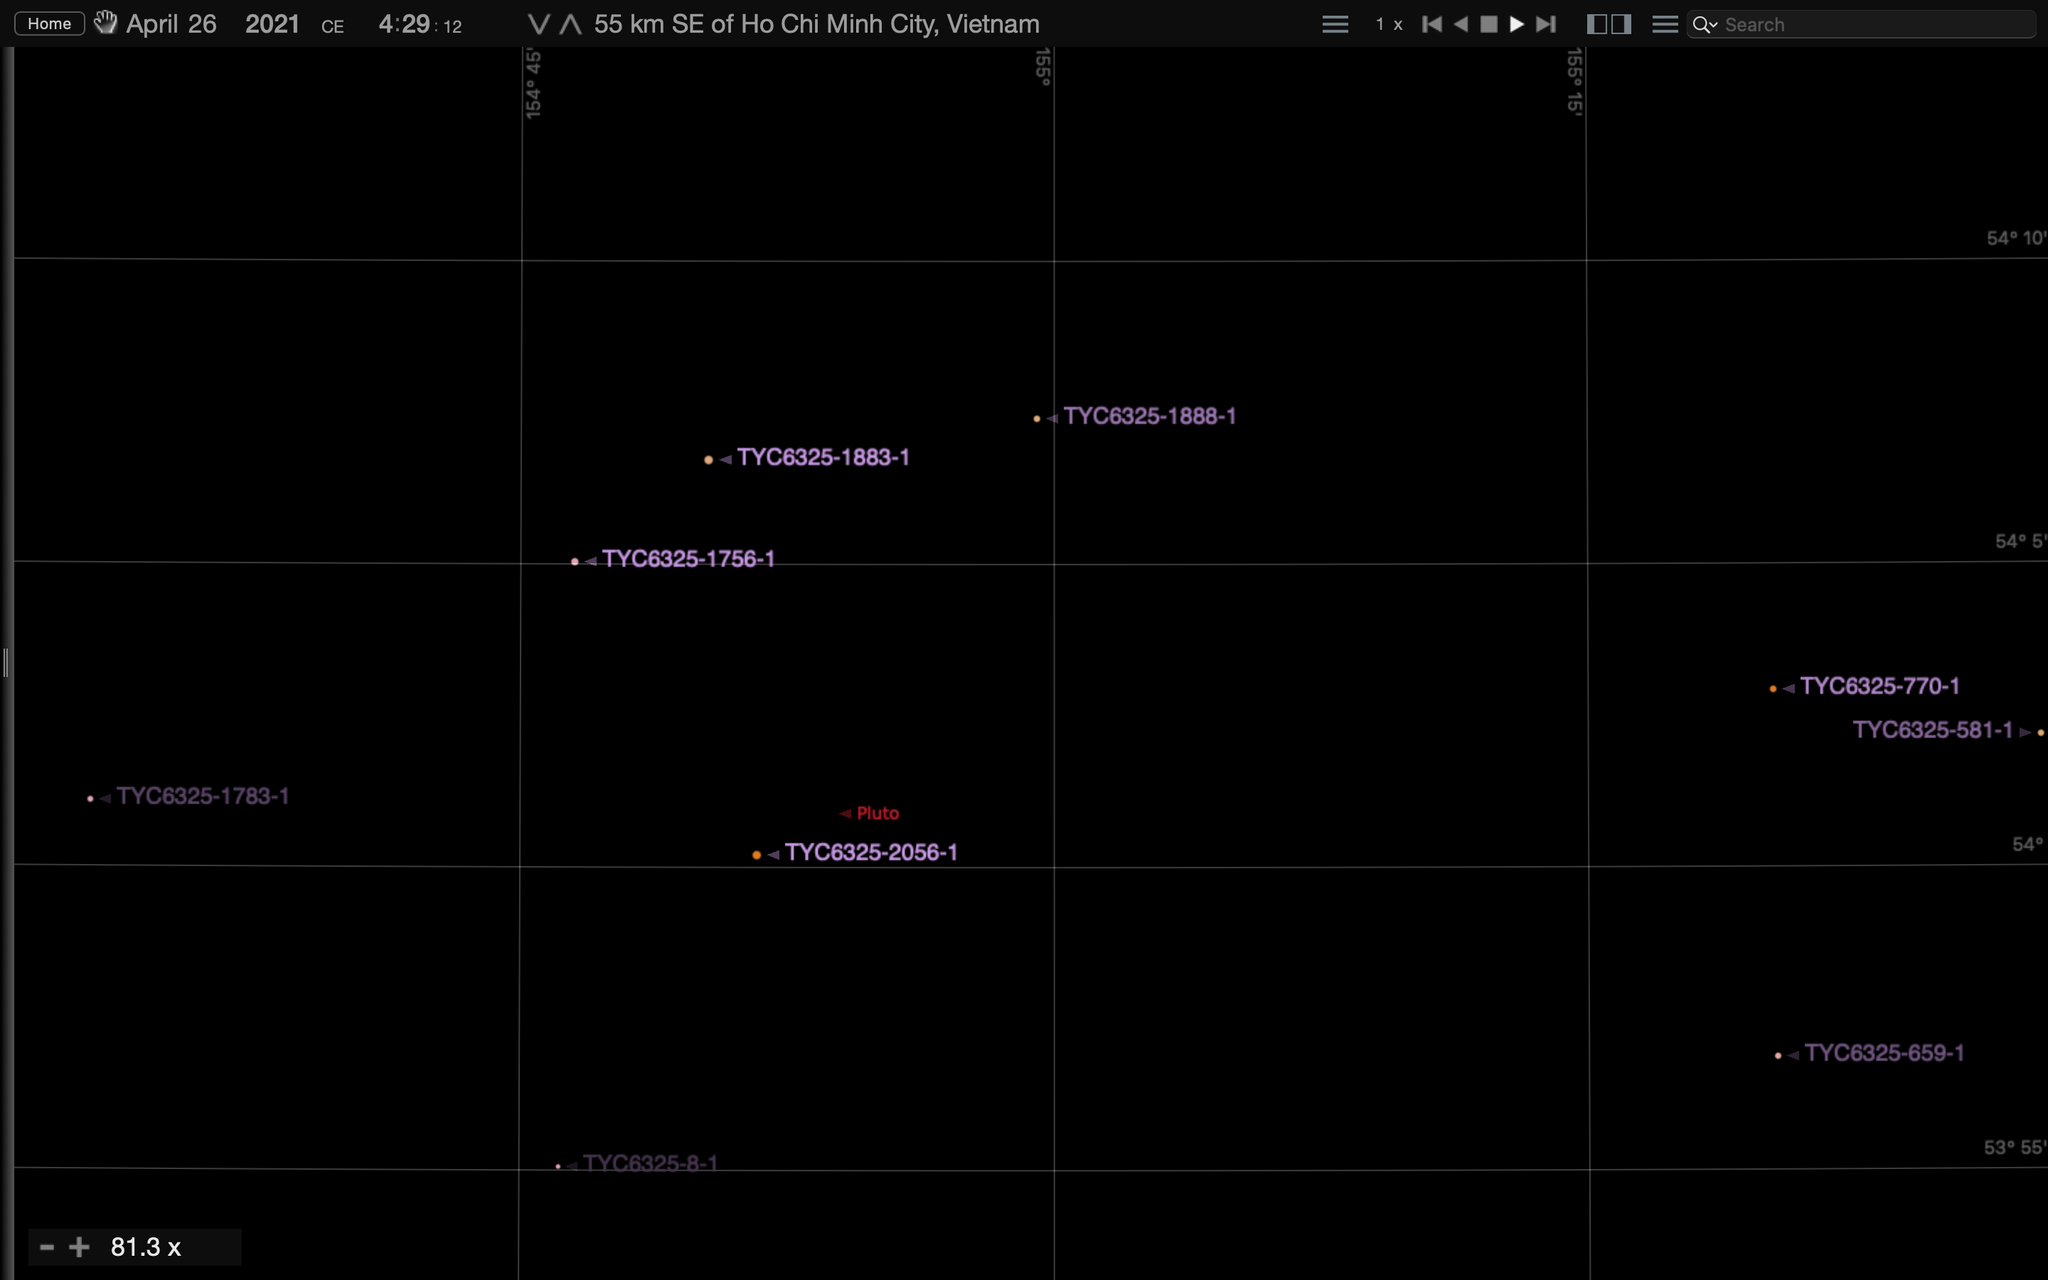Click the 54° 10' grid label
The image size is (2048, 1280).
pyautogui.click(x=2016, y=238)
